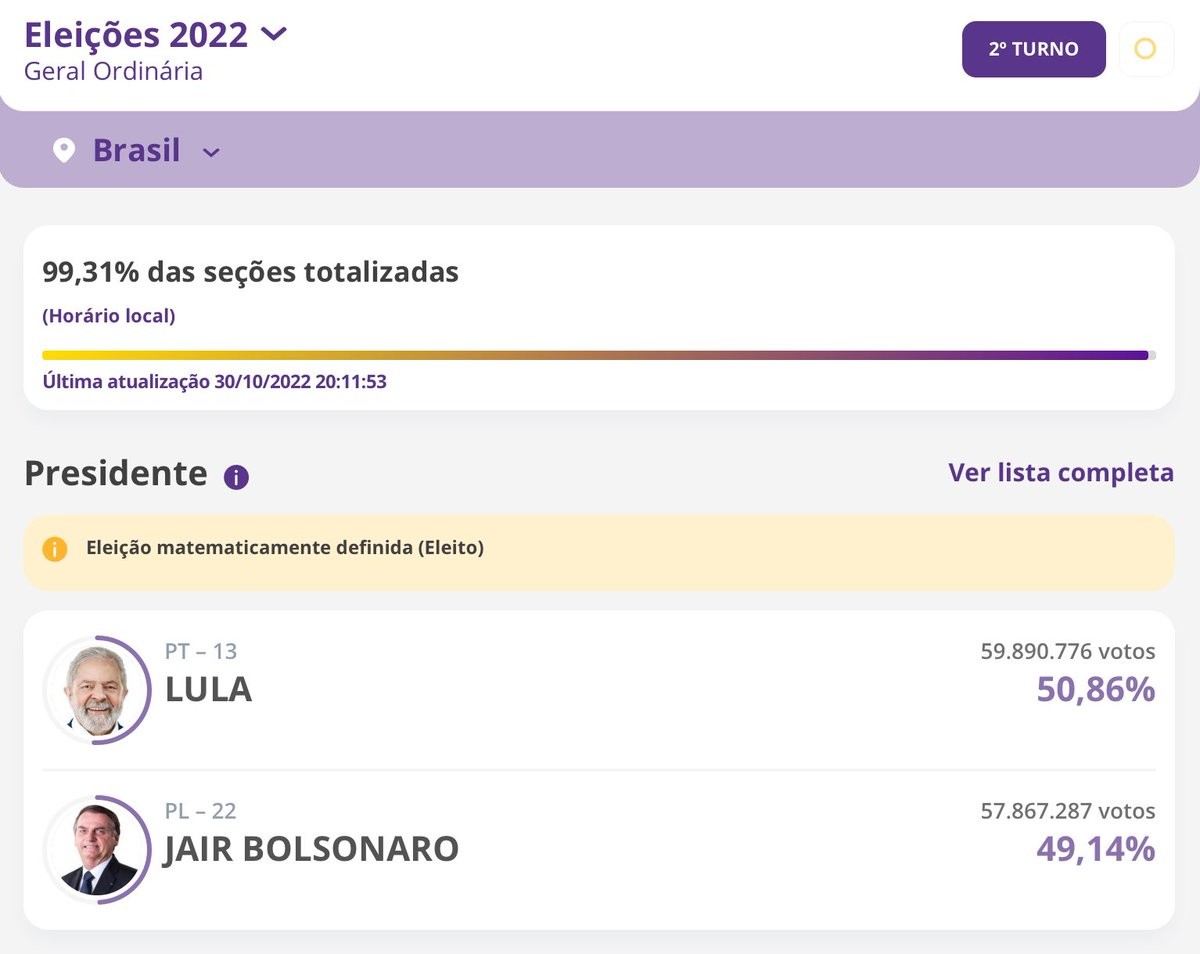Screen dimensions: 1200x954
Task: Click the orange alert info icon
Action: point(55,549)
